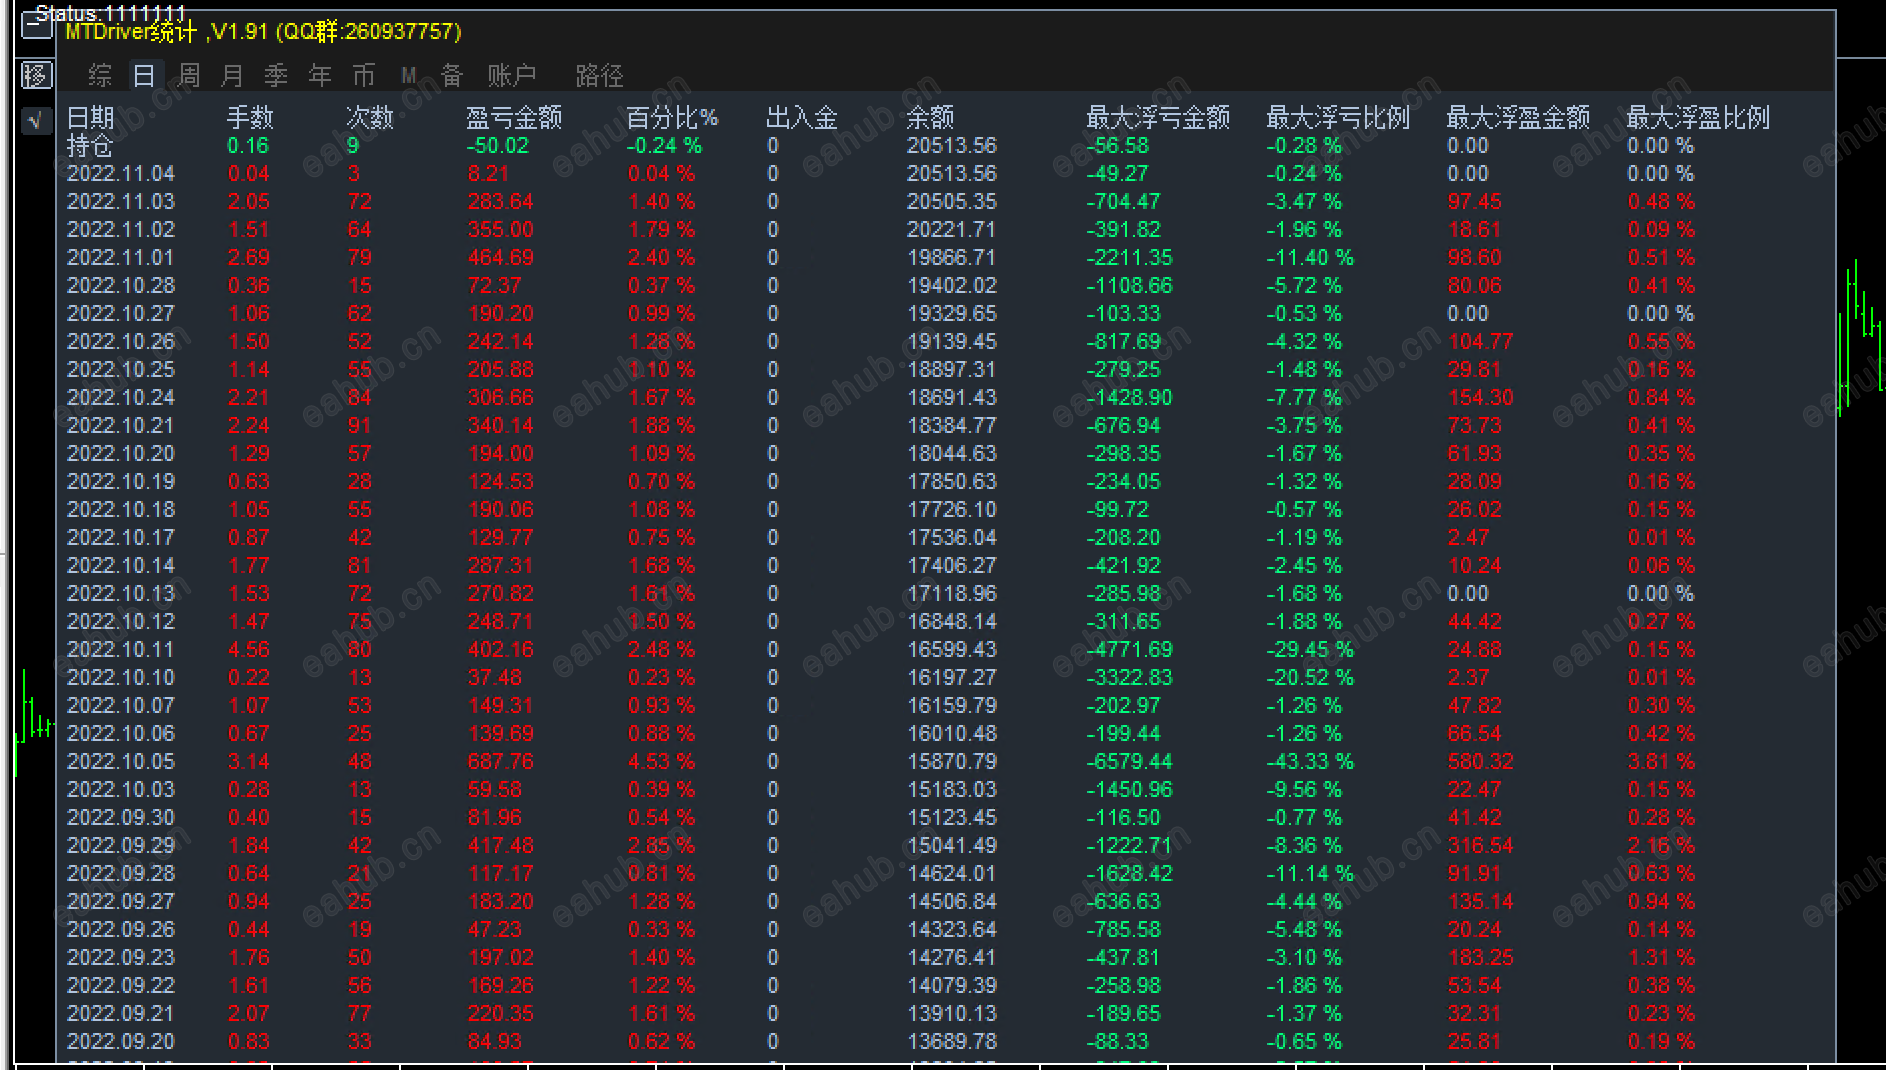Click the 最大浮盈比例 column header
The height and width of the screenshot is (1070, 1886).
pyautogui.click(x=1698, y=118)
